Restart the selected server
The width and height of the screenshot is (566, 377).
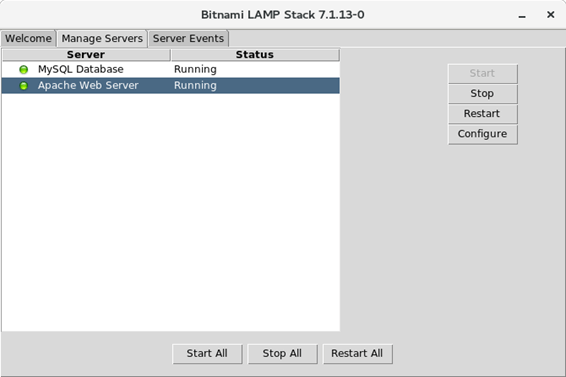click(x=483, y=114)
